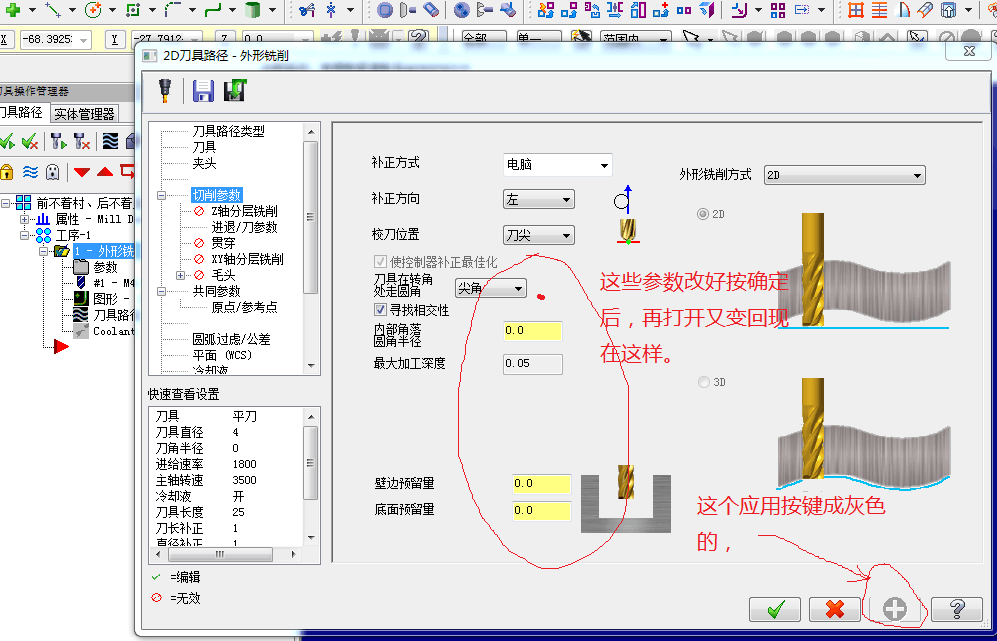The width and height of the screenshot is (997, 641).
Task: Click the X coordinate label button
Action: point(4,40)
